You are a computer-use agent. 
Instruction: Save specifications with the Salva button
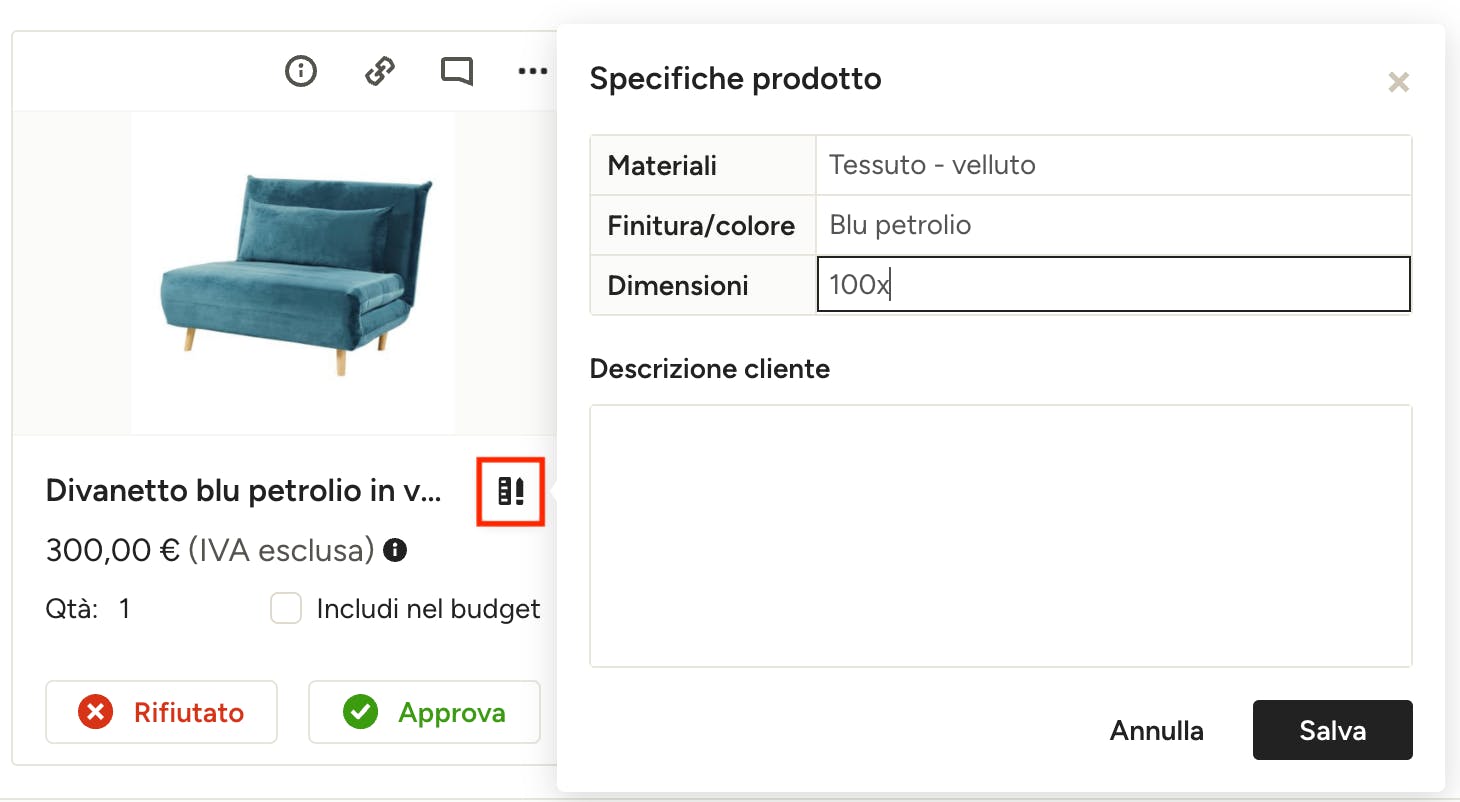click(1332, 730)
